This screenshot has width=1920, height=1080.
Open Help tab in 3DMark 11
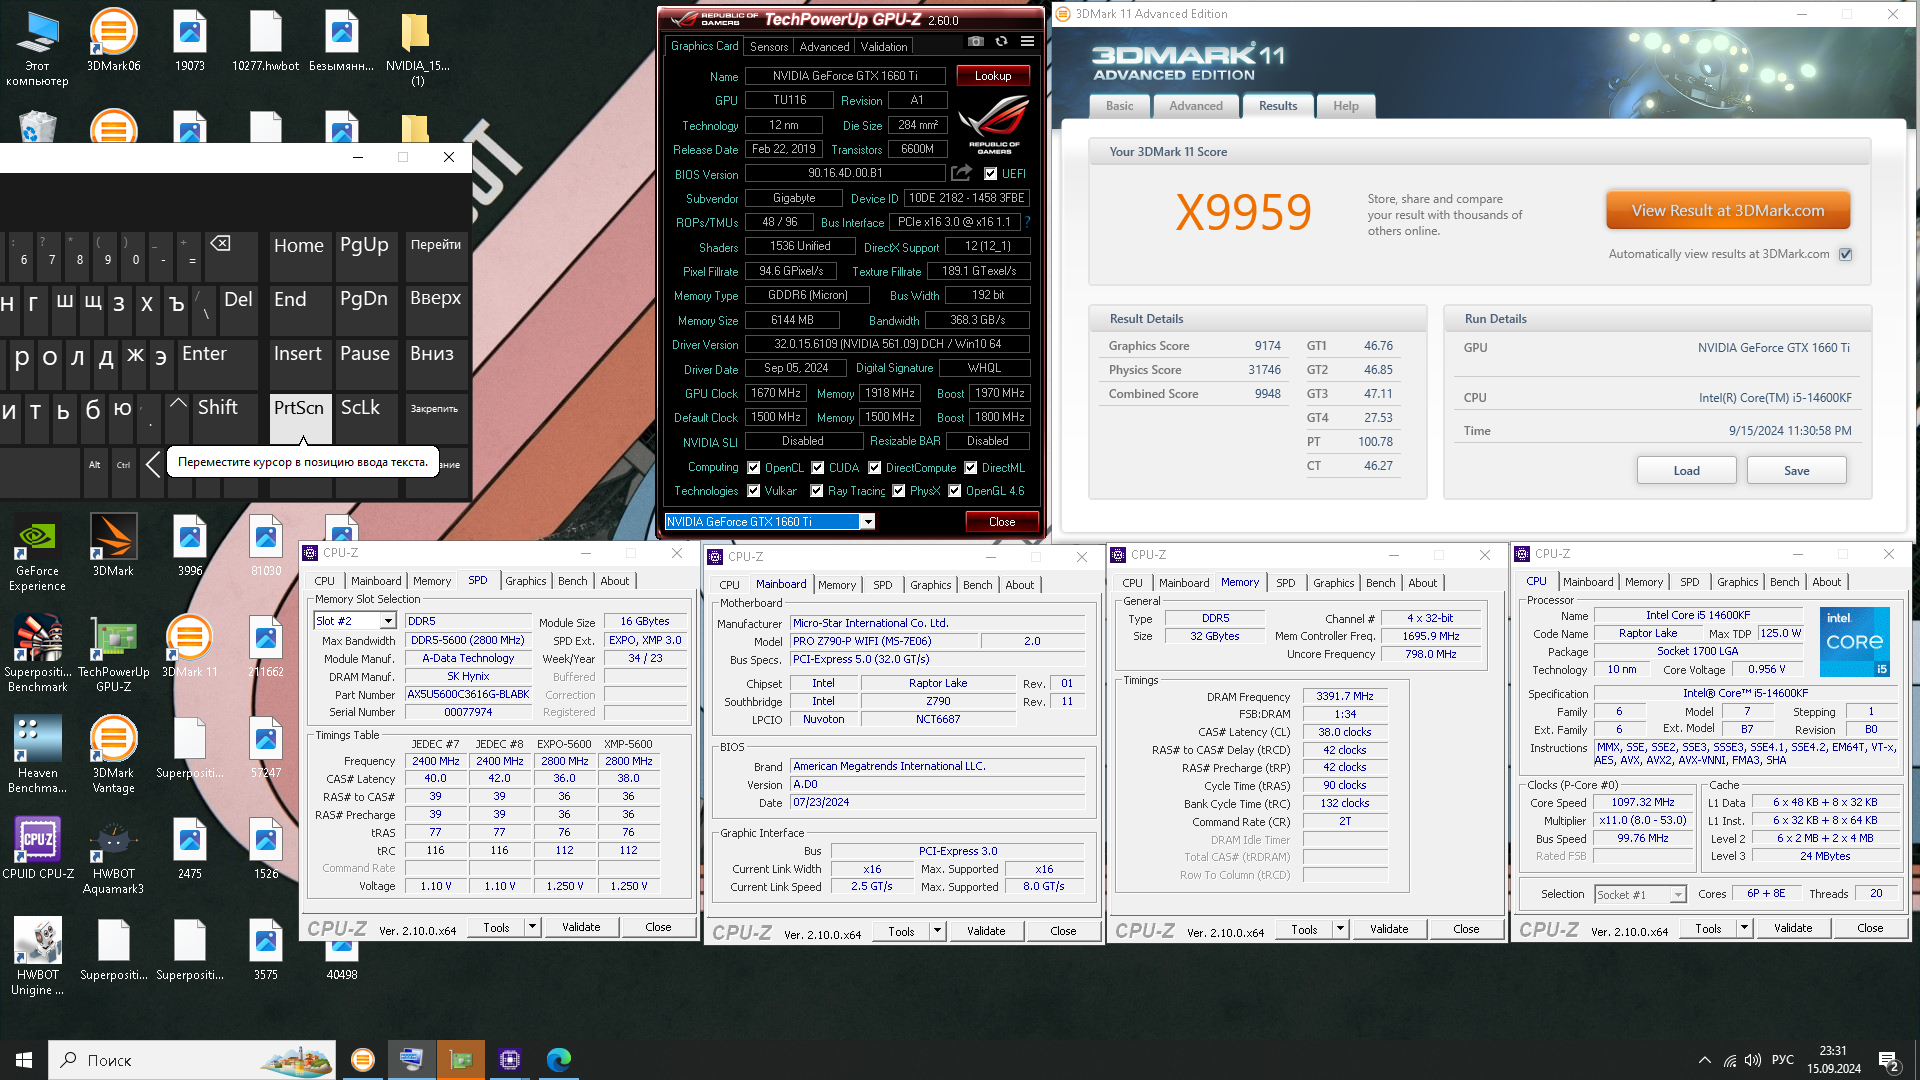[x=1345, y=106]
